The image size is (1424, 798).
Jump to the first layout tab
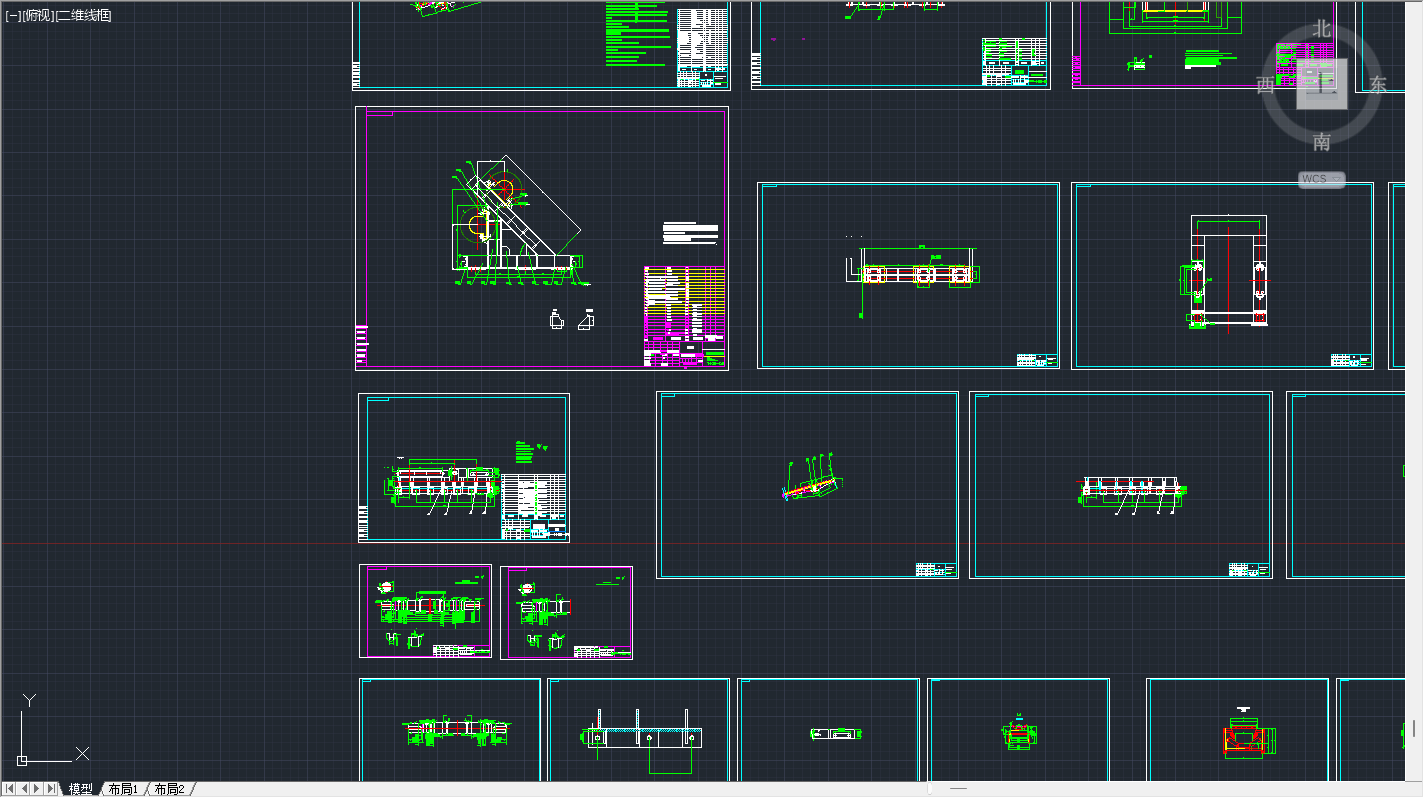[10, 789]
